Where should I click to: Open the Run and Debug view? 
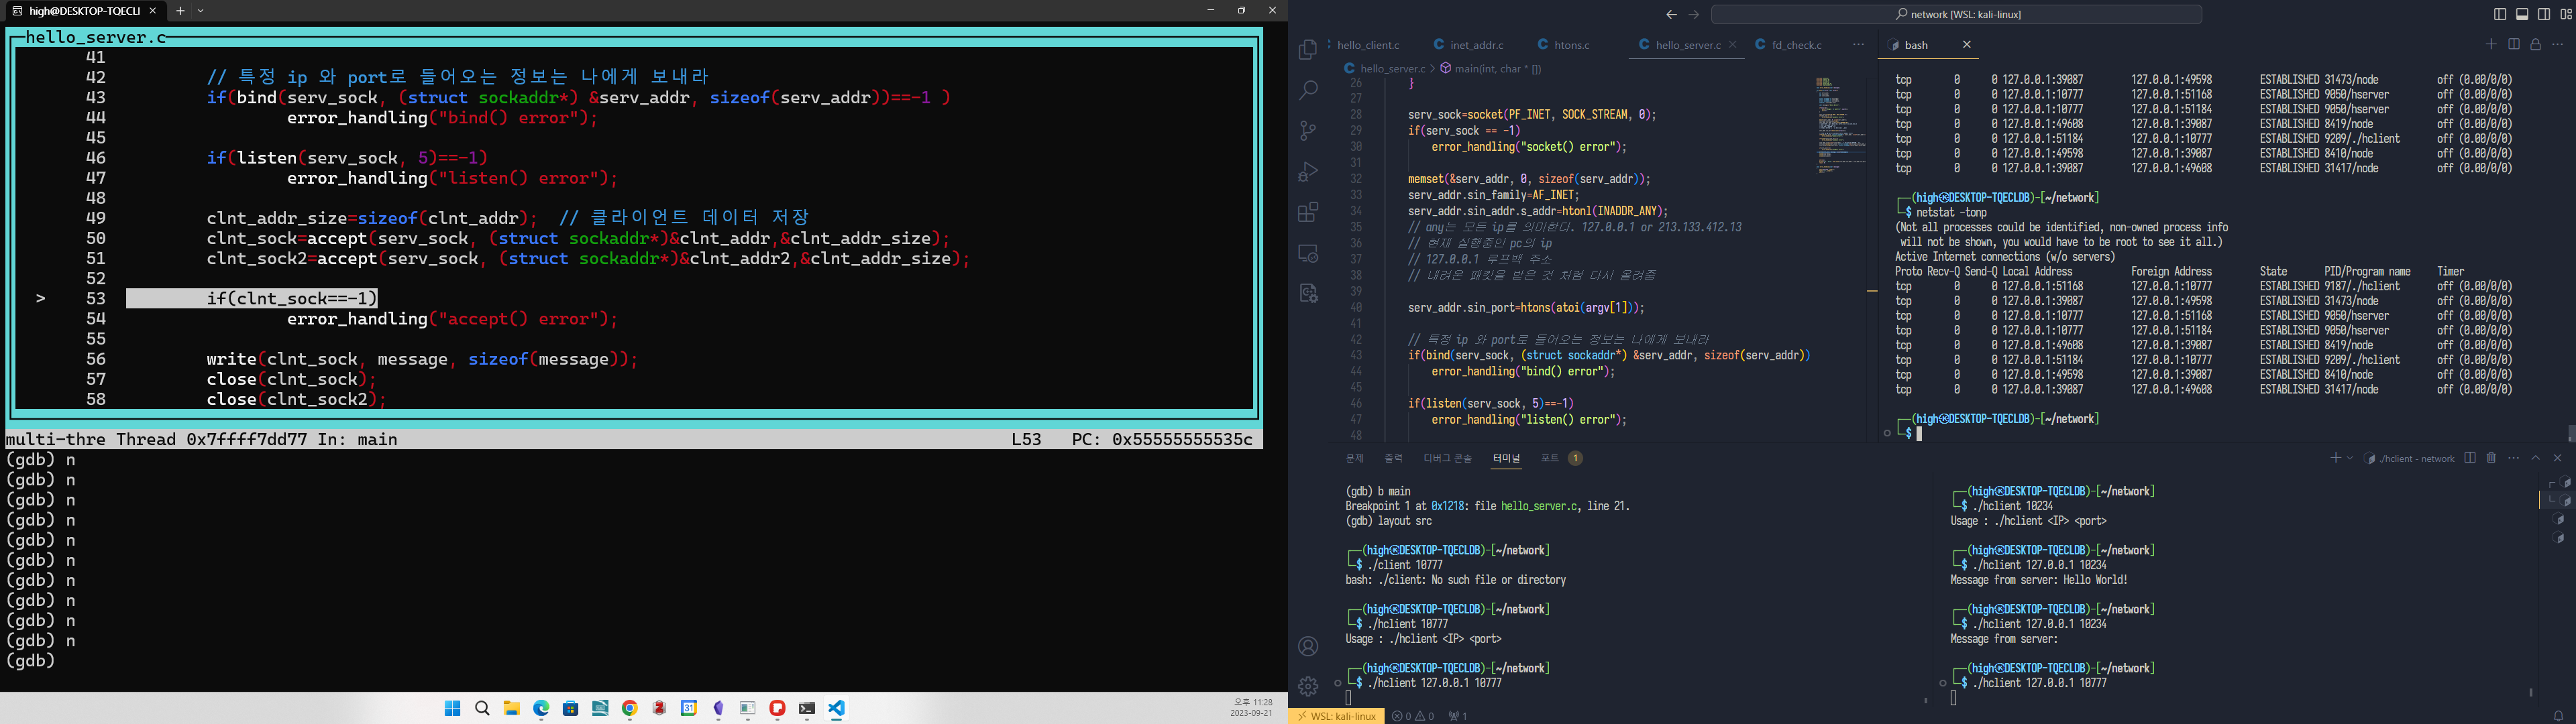tap(1308, 172)
